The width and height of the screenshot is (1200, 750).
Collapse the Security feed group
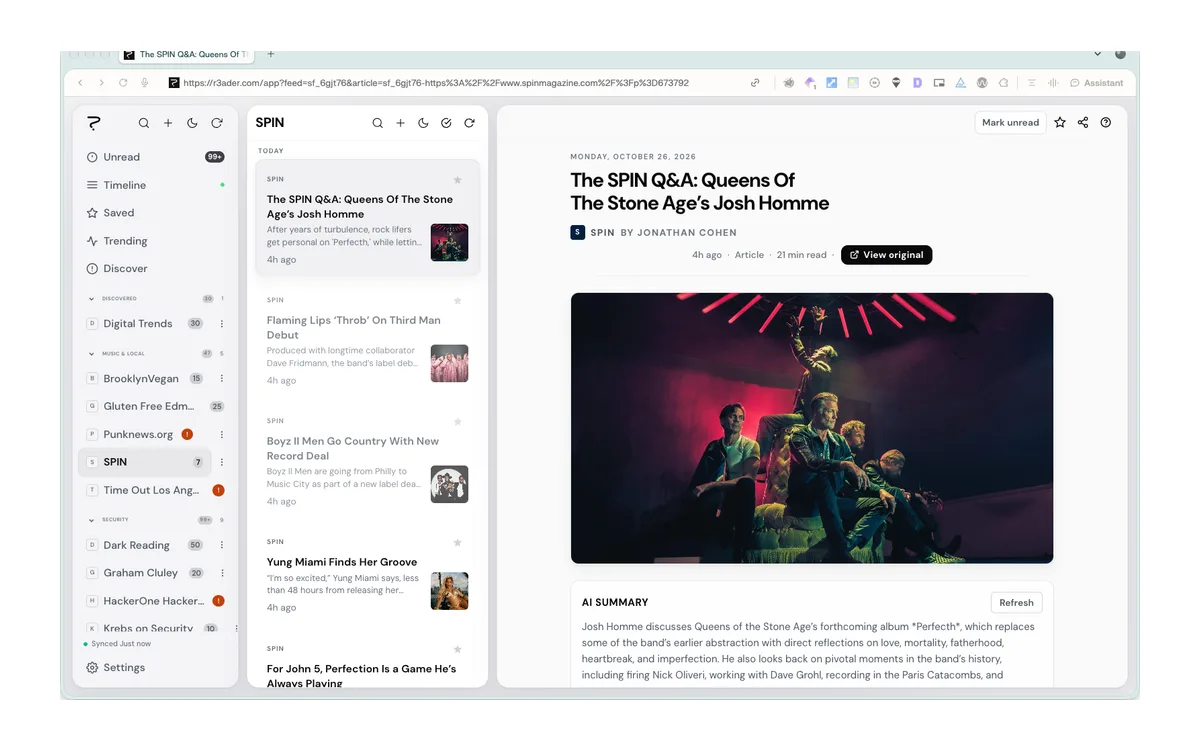click(x=91, y=520)
